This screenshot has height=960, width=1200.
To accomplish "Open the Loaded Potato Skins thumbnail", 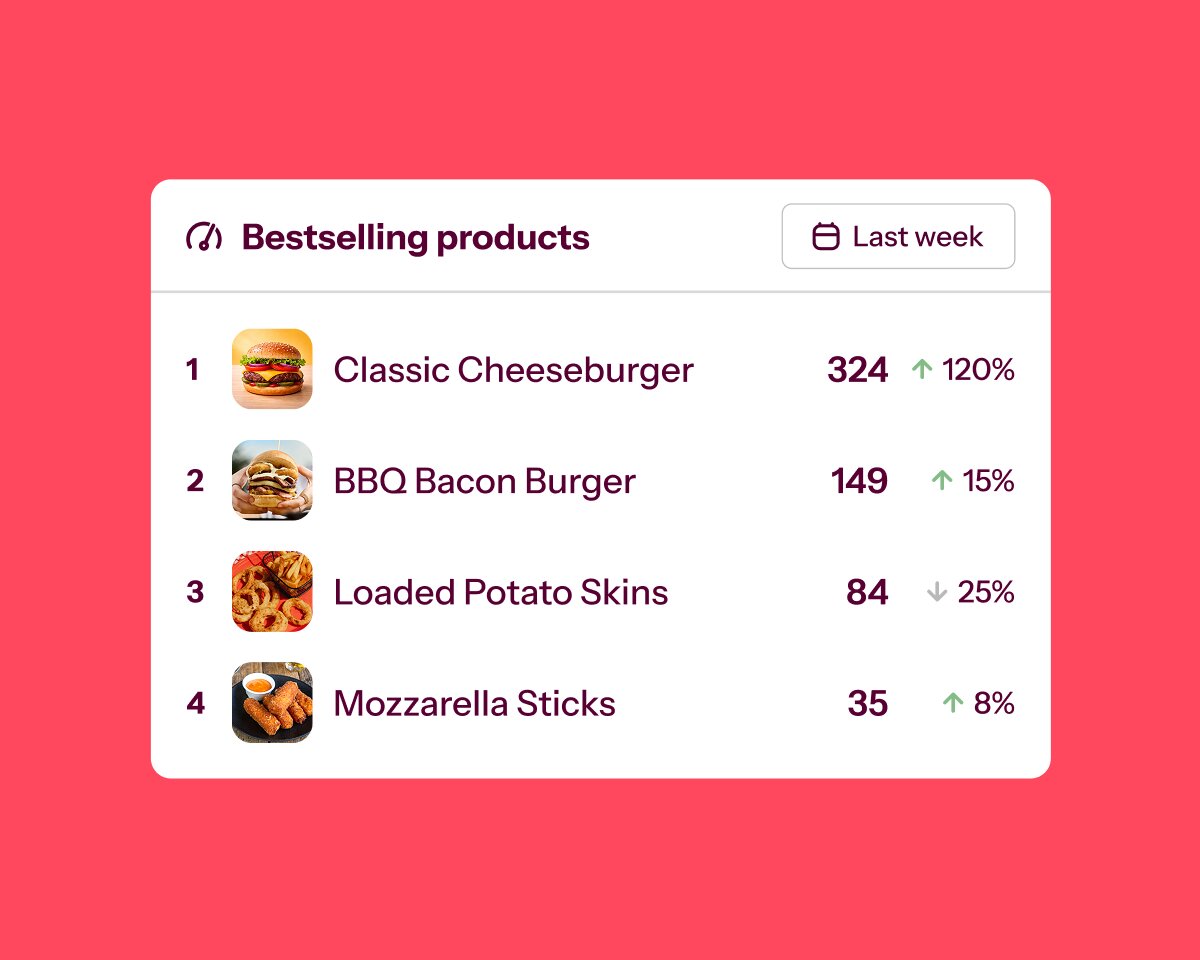I will [272, 592].
